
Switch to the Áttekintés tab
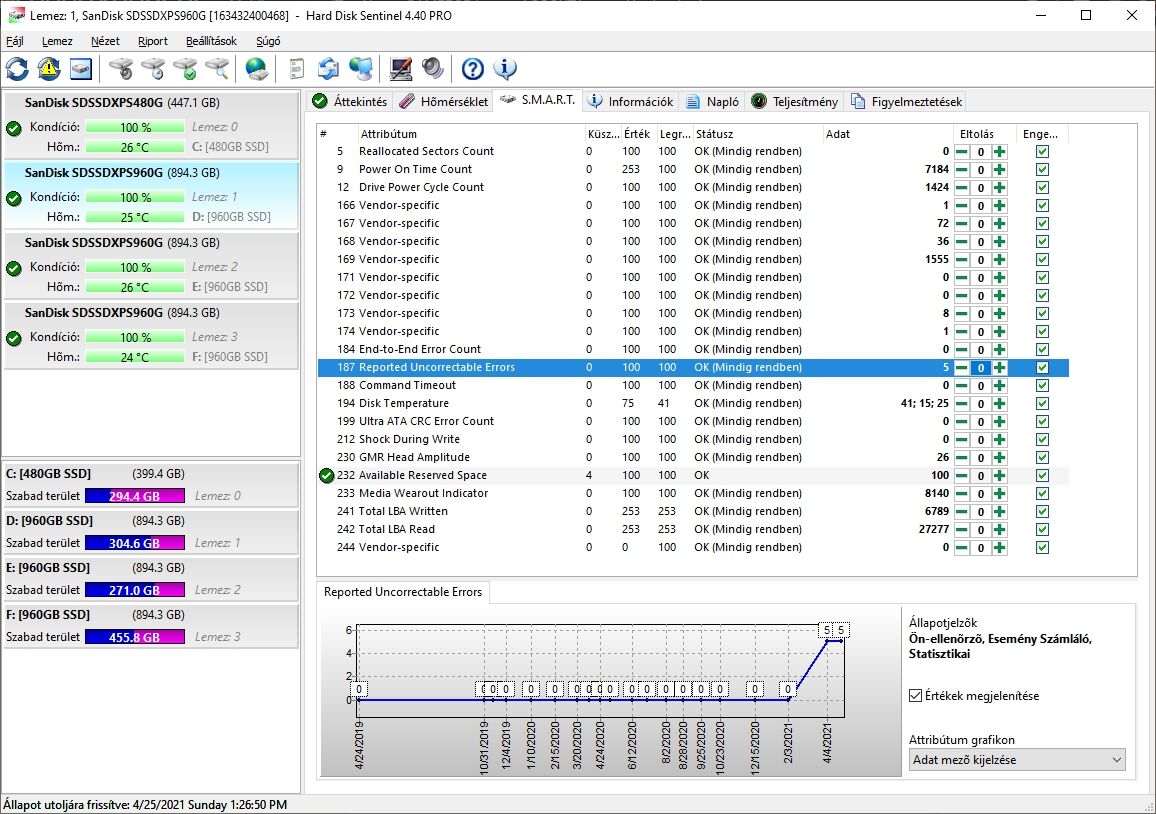pyautogui.click(x=350, y=102)
